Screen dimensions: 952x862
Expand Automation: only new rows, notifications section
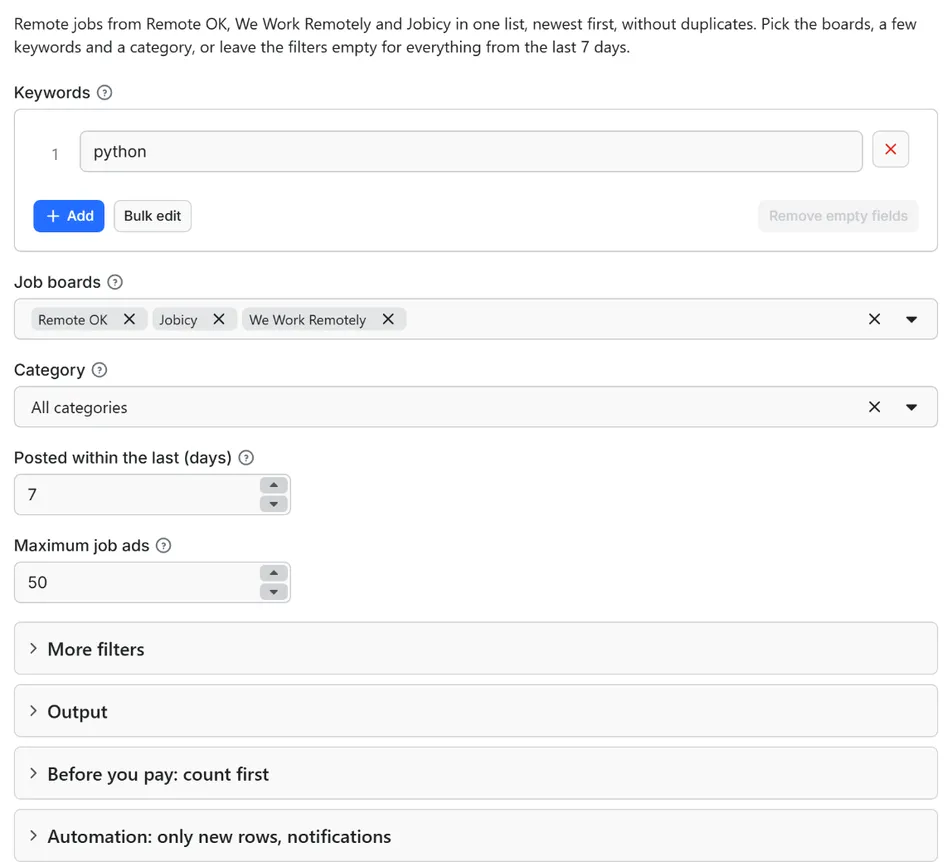point(475,836)
